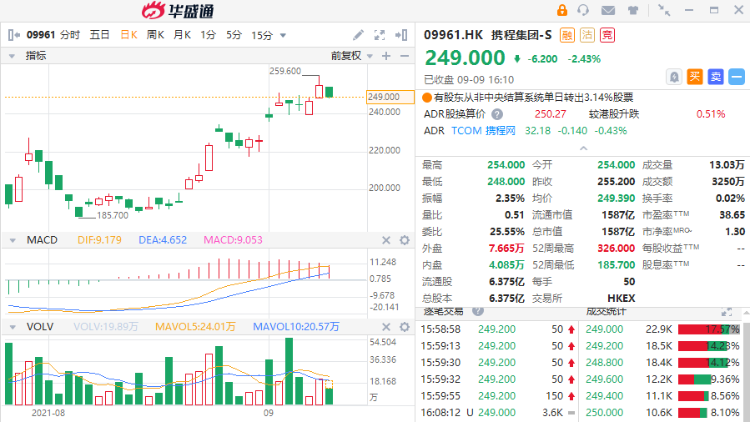Open TCOM 携程网 ADR link
The height and width of the screenshot is (422, 750).
click(483, 131)
